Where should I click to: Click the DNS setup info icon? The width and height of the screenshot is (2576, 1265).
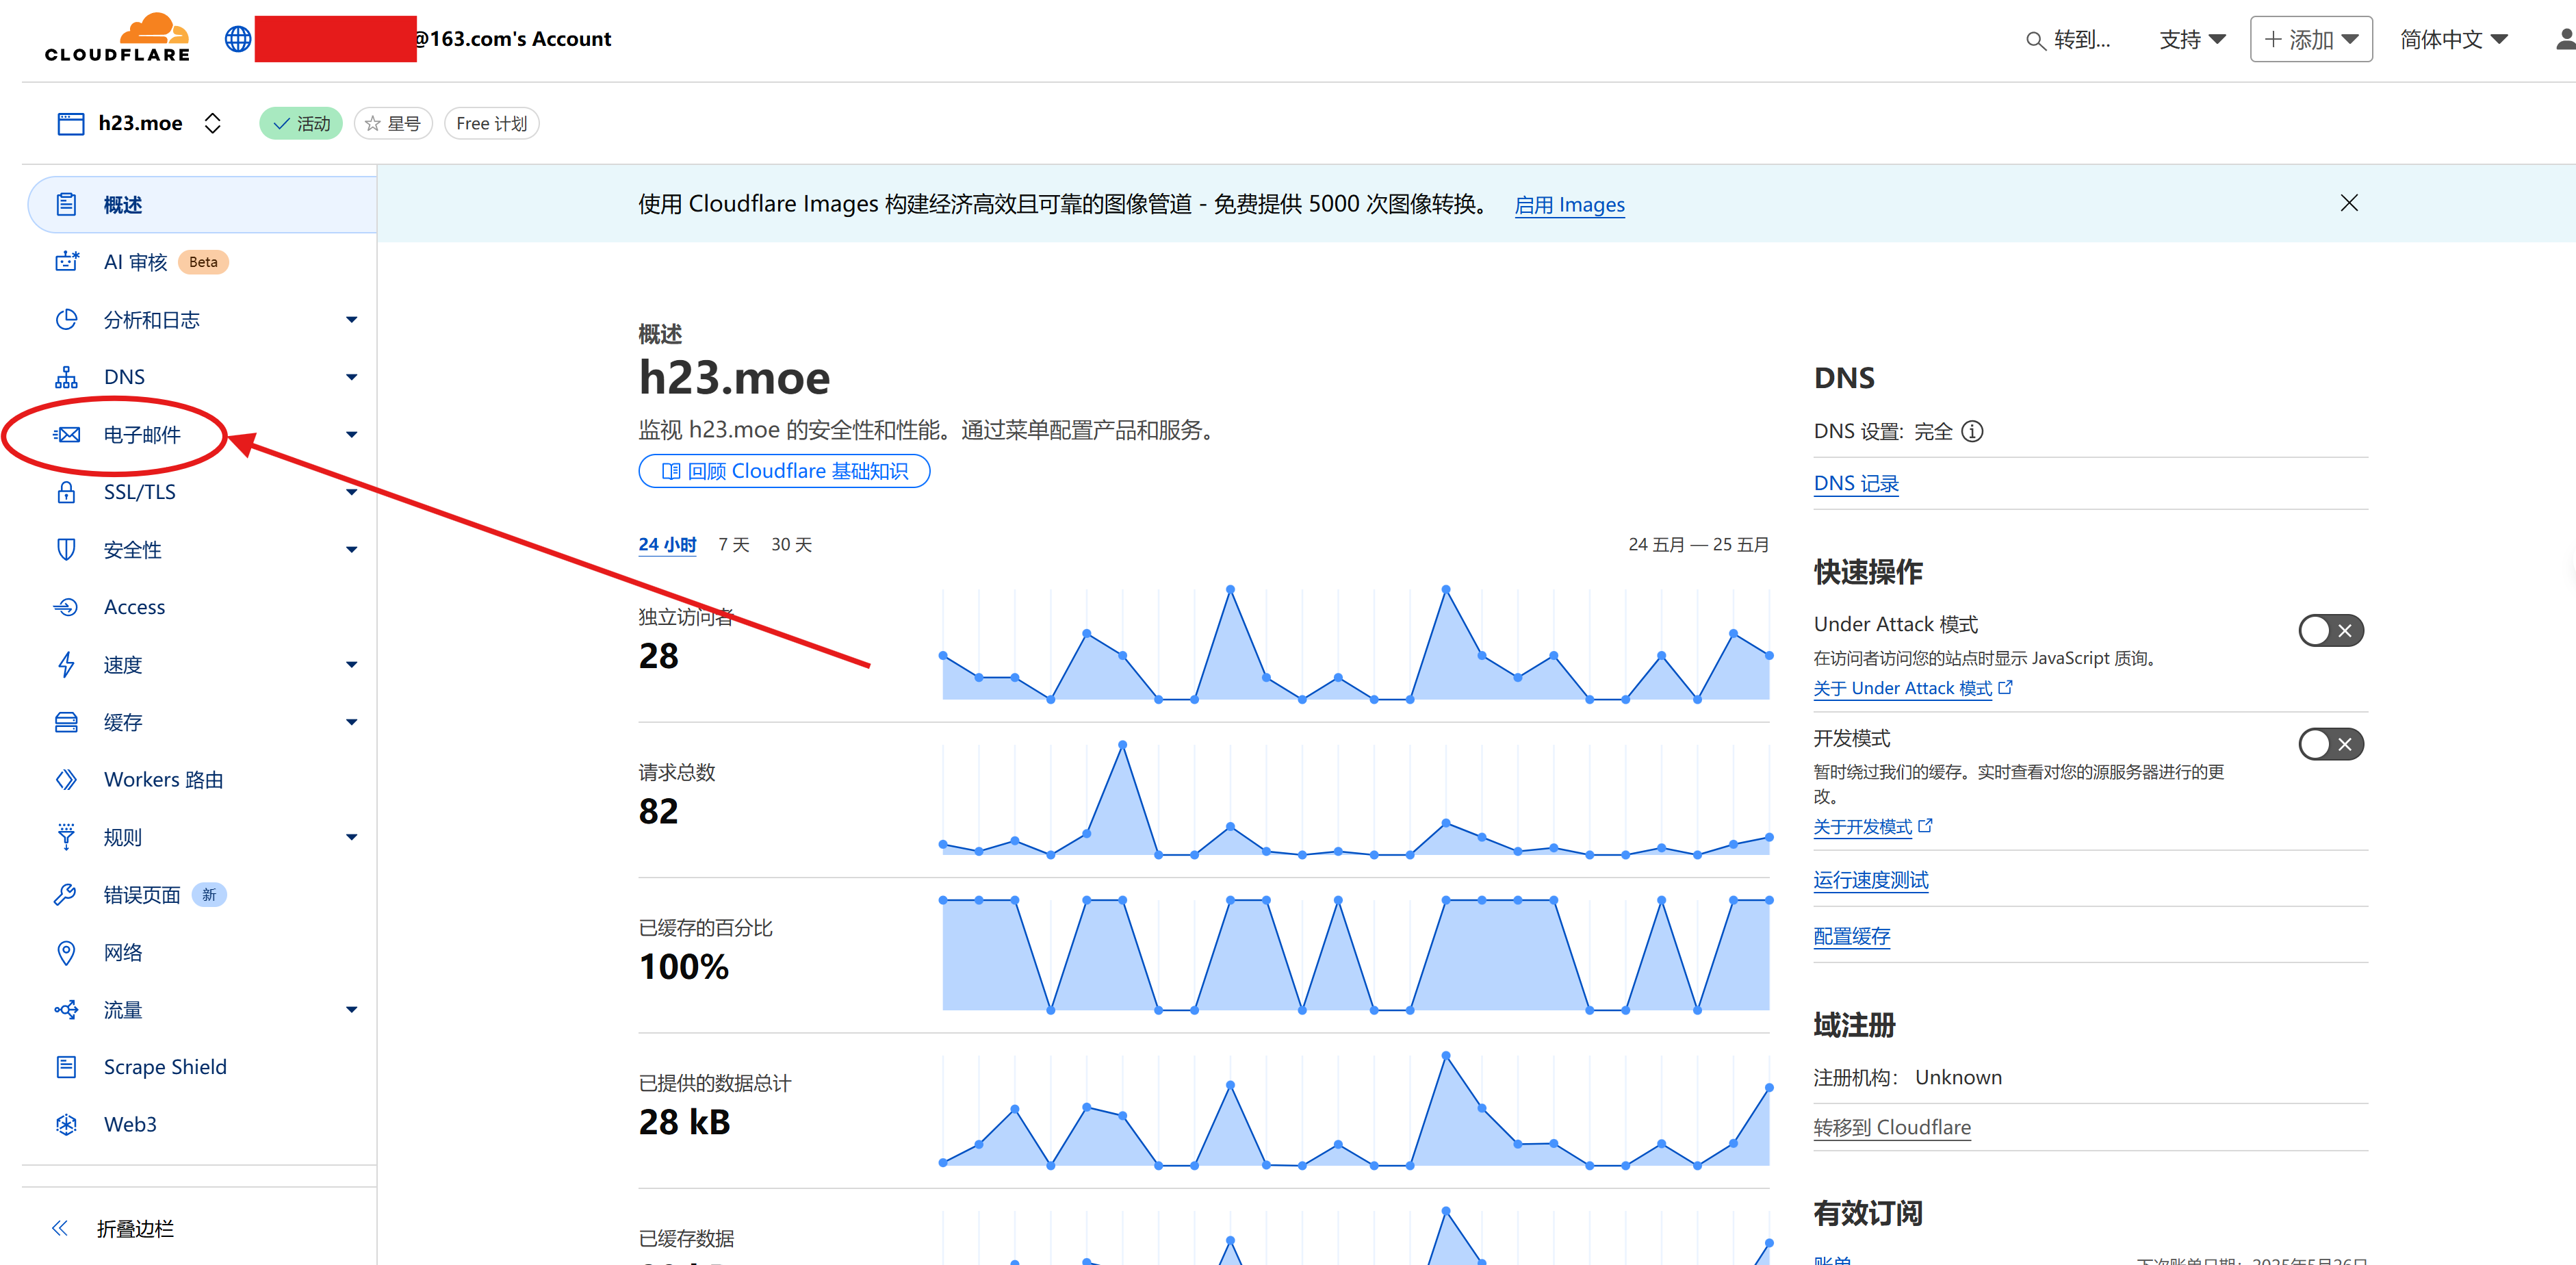tap(1972, 432)
